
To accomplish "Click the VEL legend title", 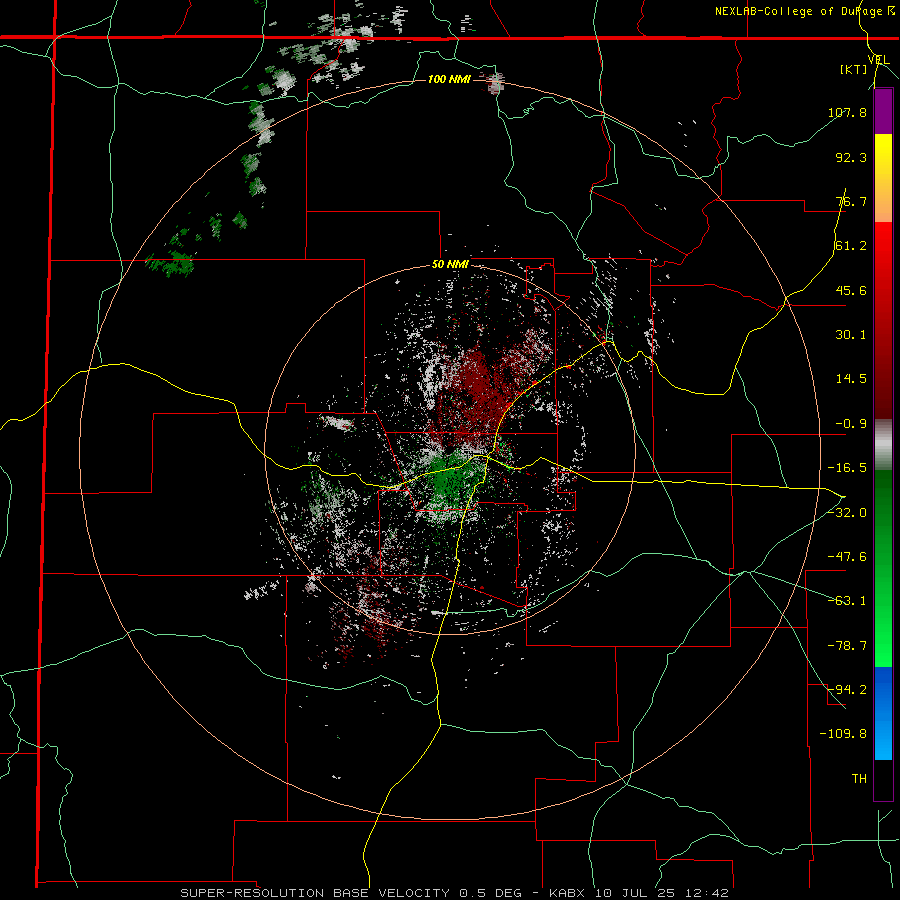I will 878,59.
